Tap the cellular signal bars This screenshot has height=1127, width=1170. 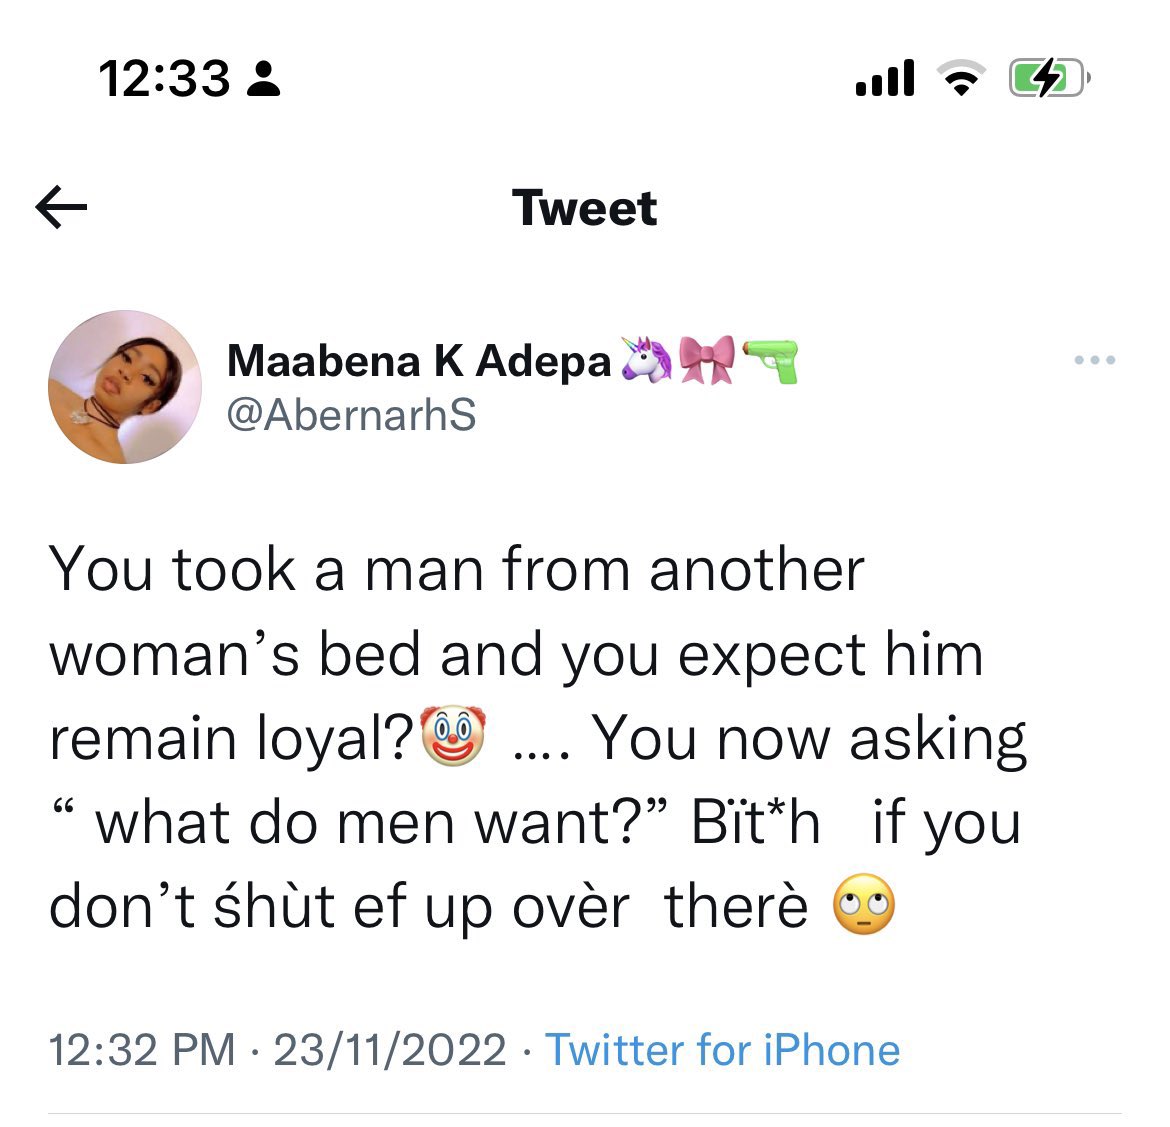point(885,78)
